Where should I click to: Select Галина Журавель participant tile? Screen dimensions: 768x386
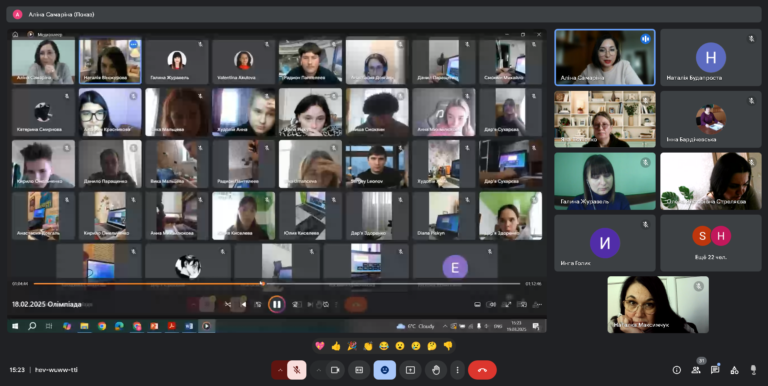[605, 181]
